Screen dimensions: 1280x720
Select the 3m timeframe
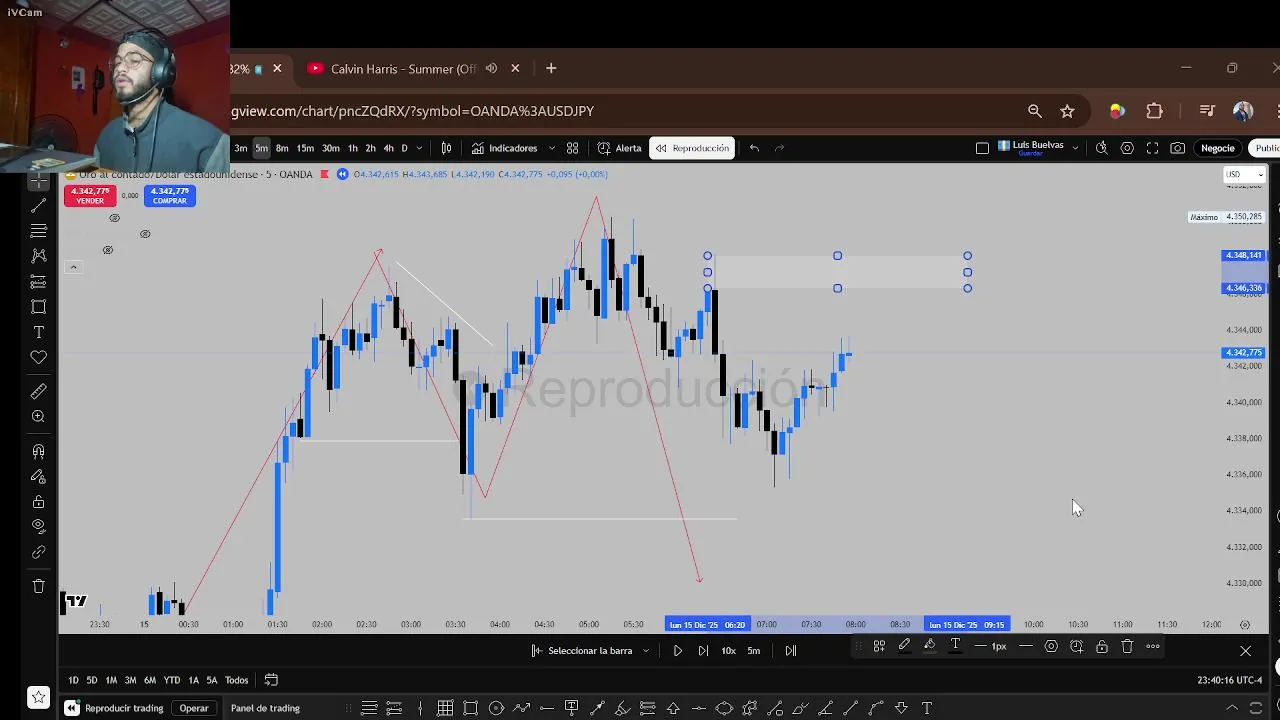point(240,148)
